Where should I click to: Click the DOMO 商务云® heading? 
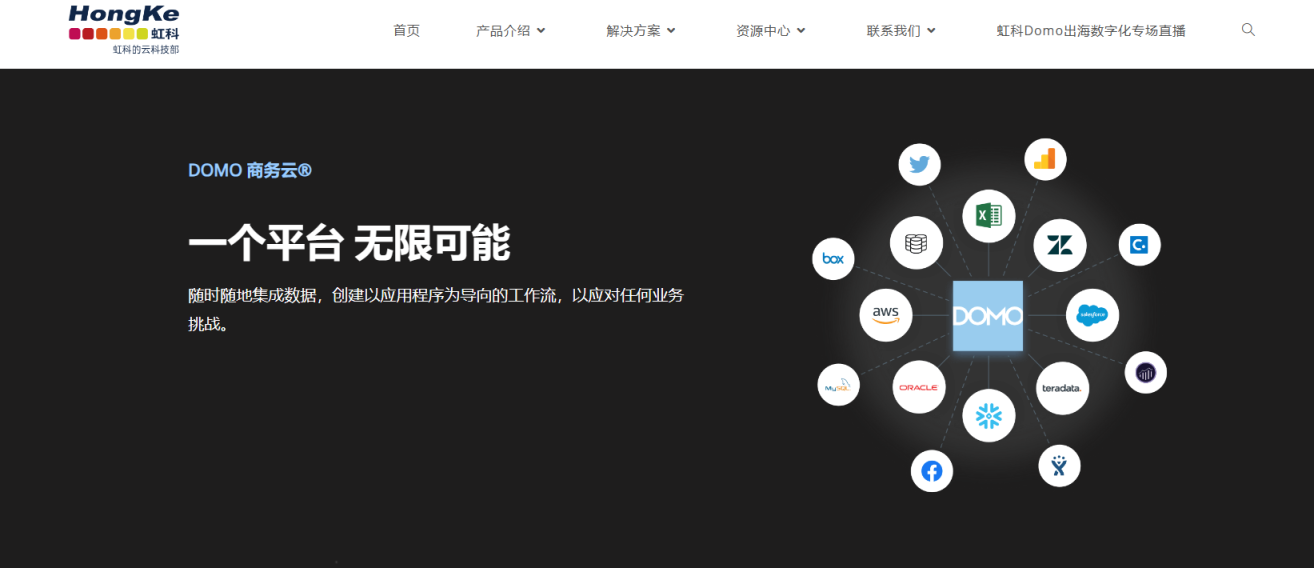[250, 171]
